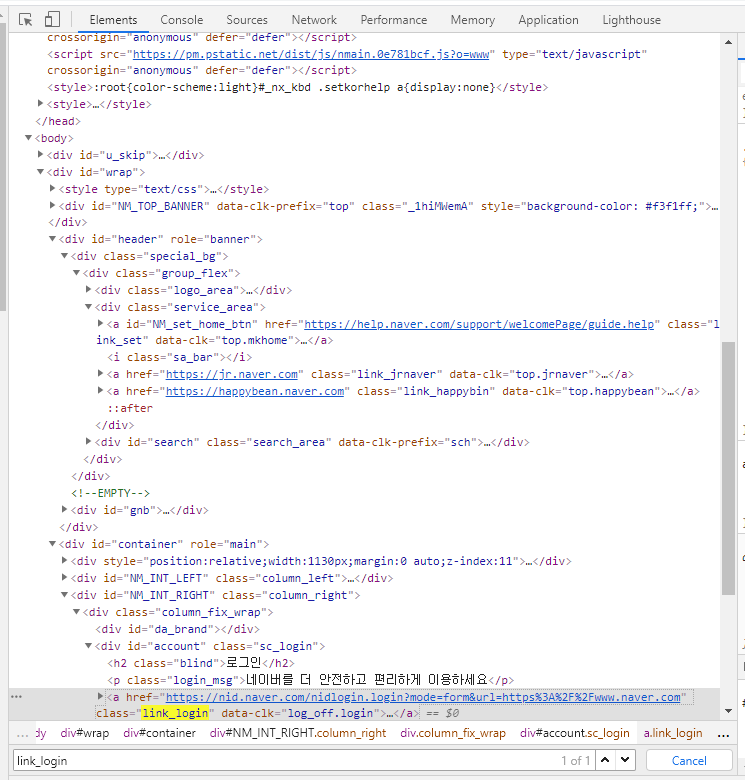Image resolution: width=745 pixels, height=780 pixels.
Task: Select the p class login_msg row
Action: click(310, 680)
